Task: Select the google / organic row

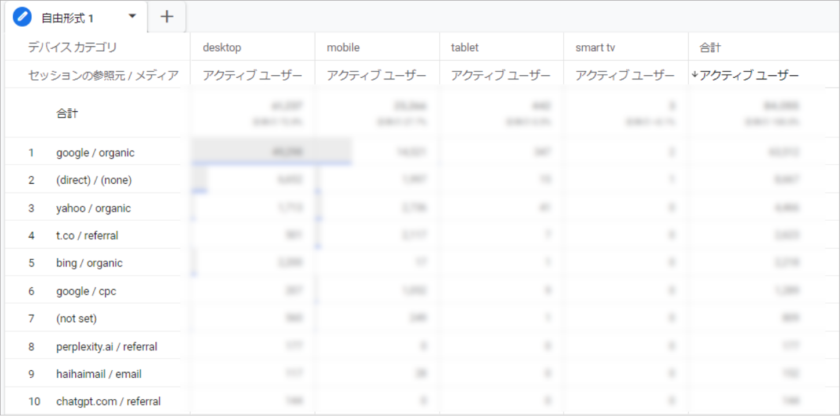Action: (x=95, y=153)
